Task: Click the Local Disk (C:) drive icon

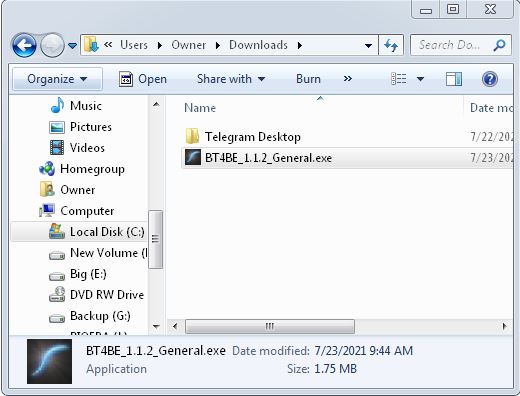Action: coord(57,231)
